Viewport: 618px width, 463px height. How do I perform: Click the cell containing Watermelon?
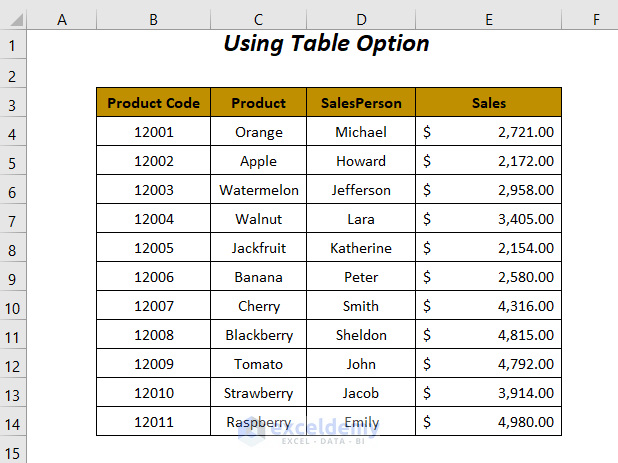pos(258,190)
